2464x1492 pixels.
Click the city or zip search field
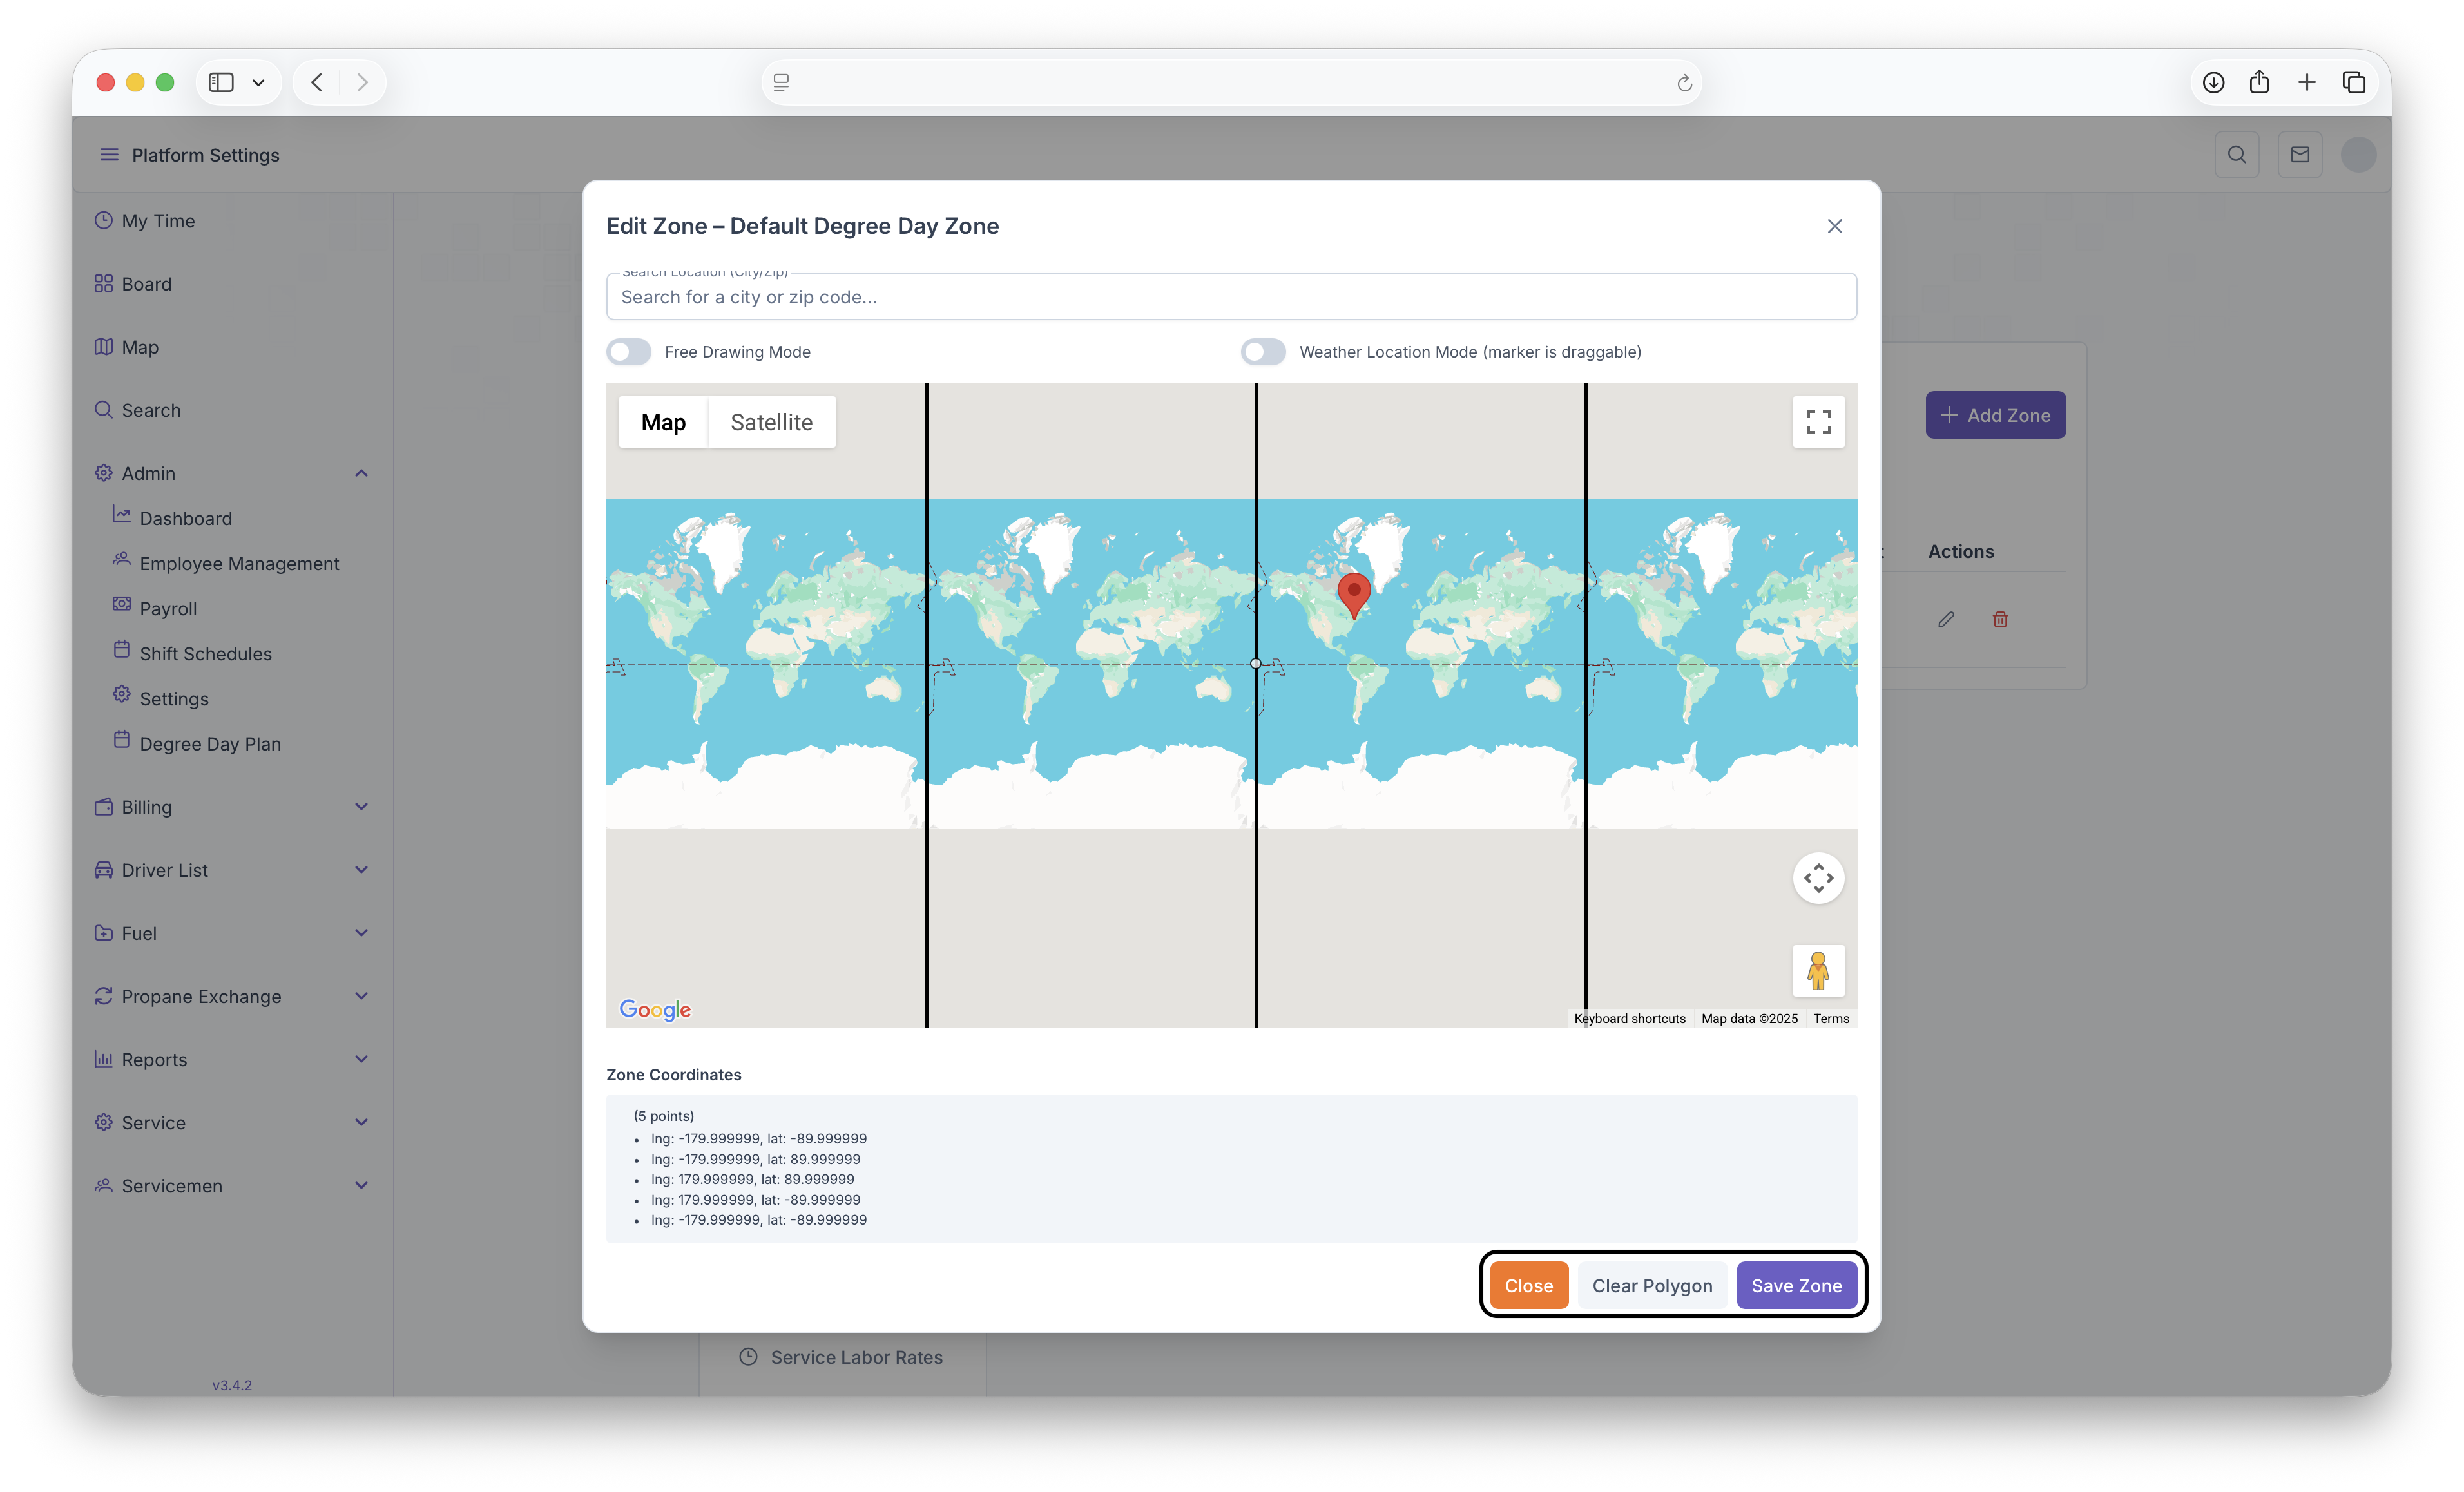coord(1231,297)
